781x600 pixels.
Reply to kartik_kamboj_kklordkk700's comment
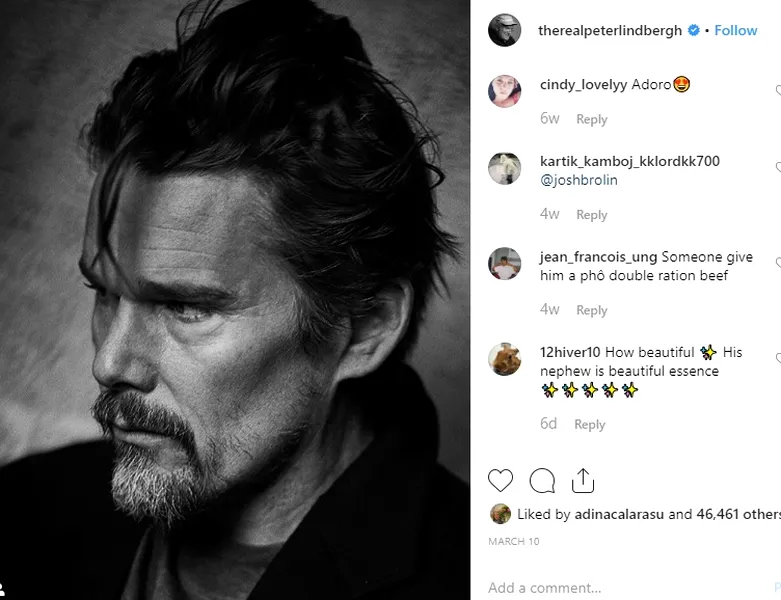[x=591, y=215]
